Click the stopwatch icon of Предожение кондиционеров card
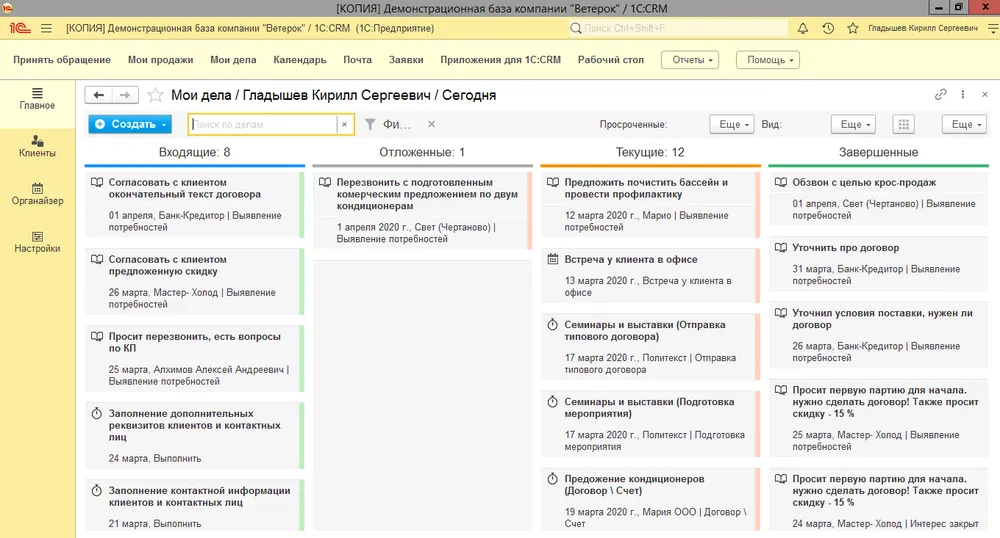The height and width of the screenshot is (538, 1000). 553,479
